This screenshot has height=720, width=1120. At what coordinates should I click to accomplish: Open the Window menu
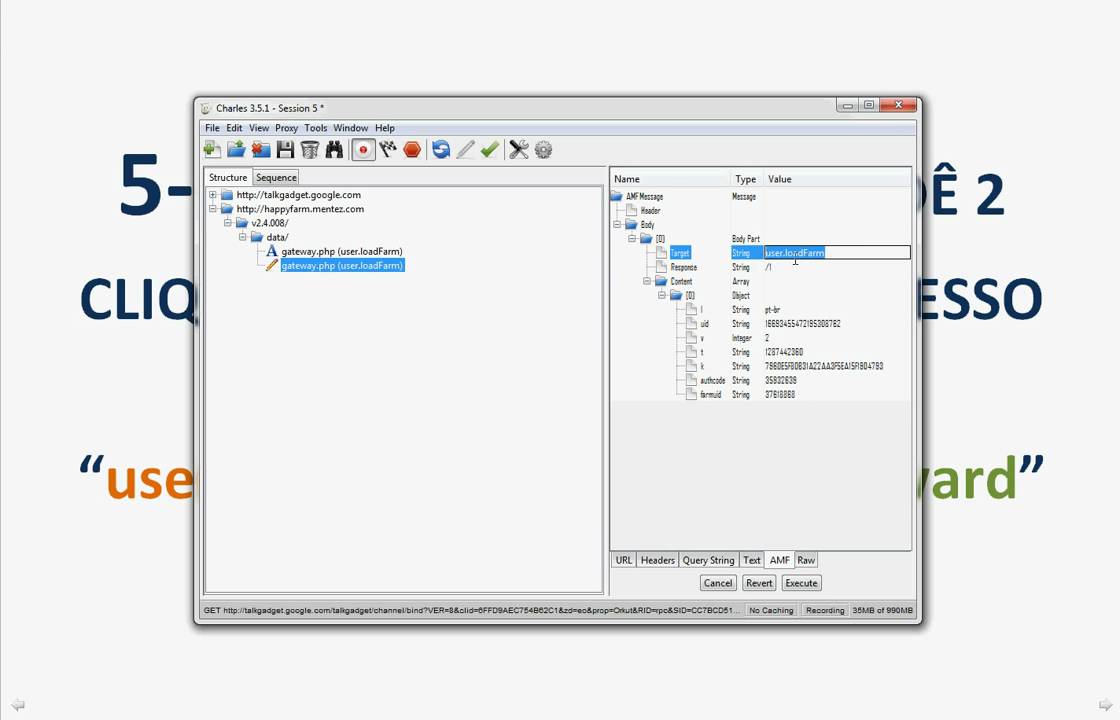tap(351, 128)
